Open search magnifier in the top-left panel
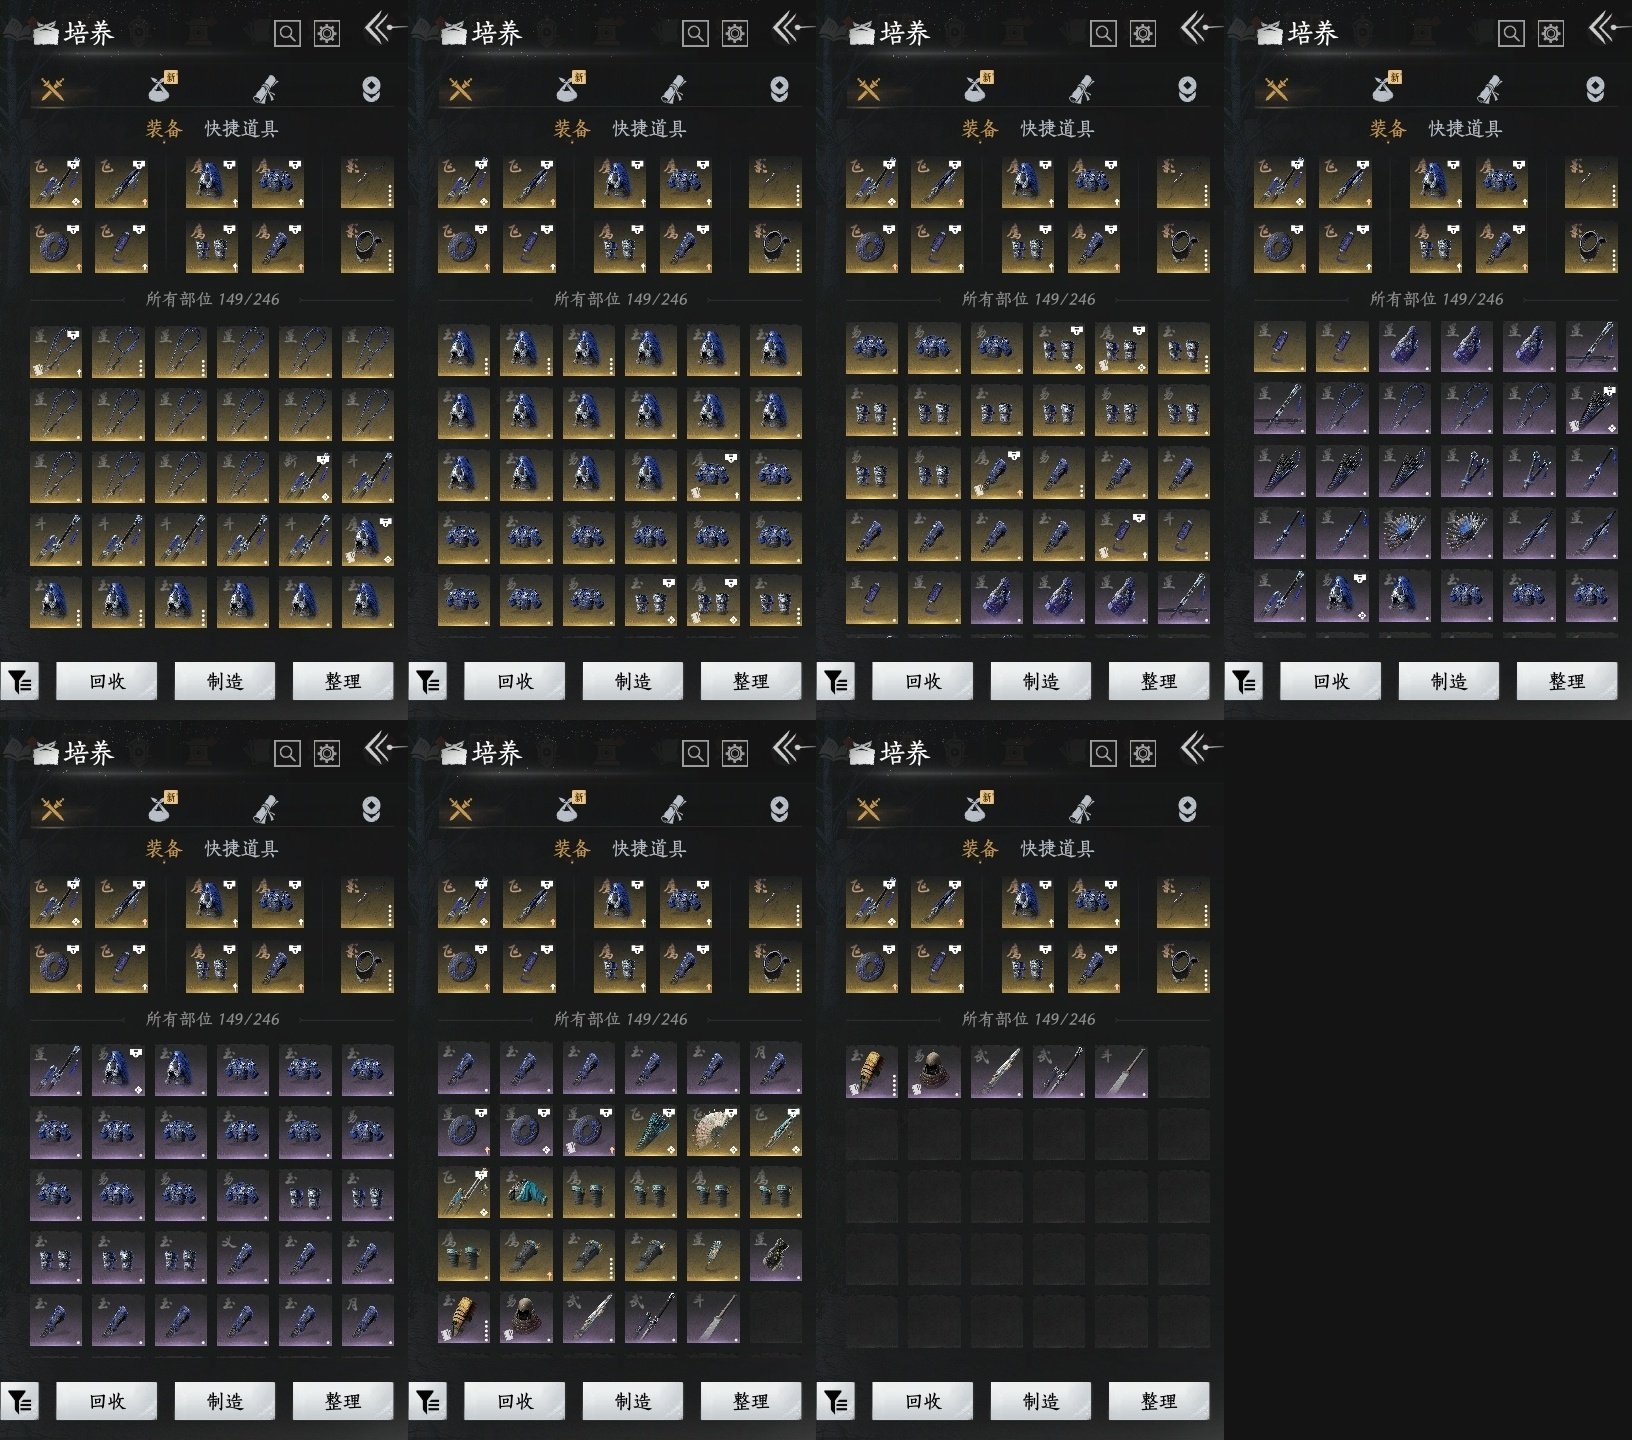Screen dimensions: 1632x1440 pyautogui.click(x=287, y=34)
